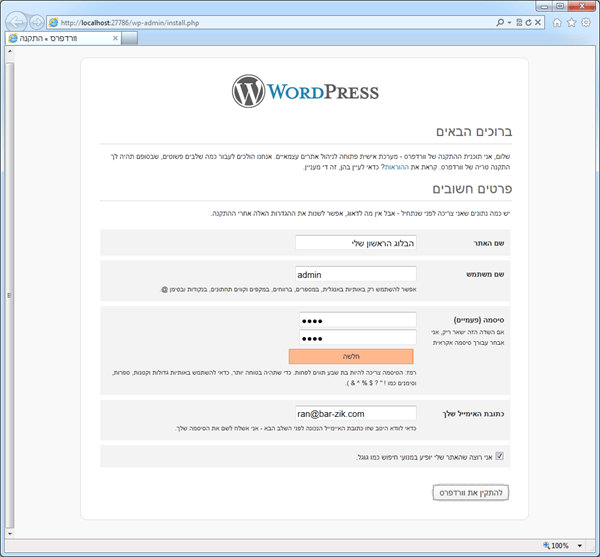Click the שם האתר label
The height and width of the screenshot is (557, 600).
click(x=489, y=243)
